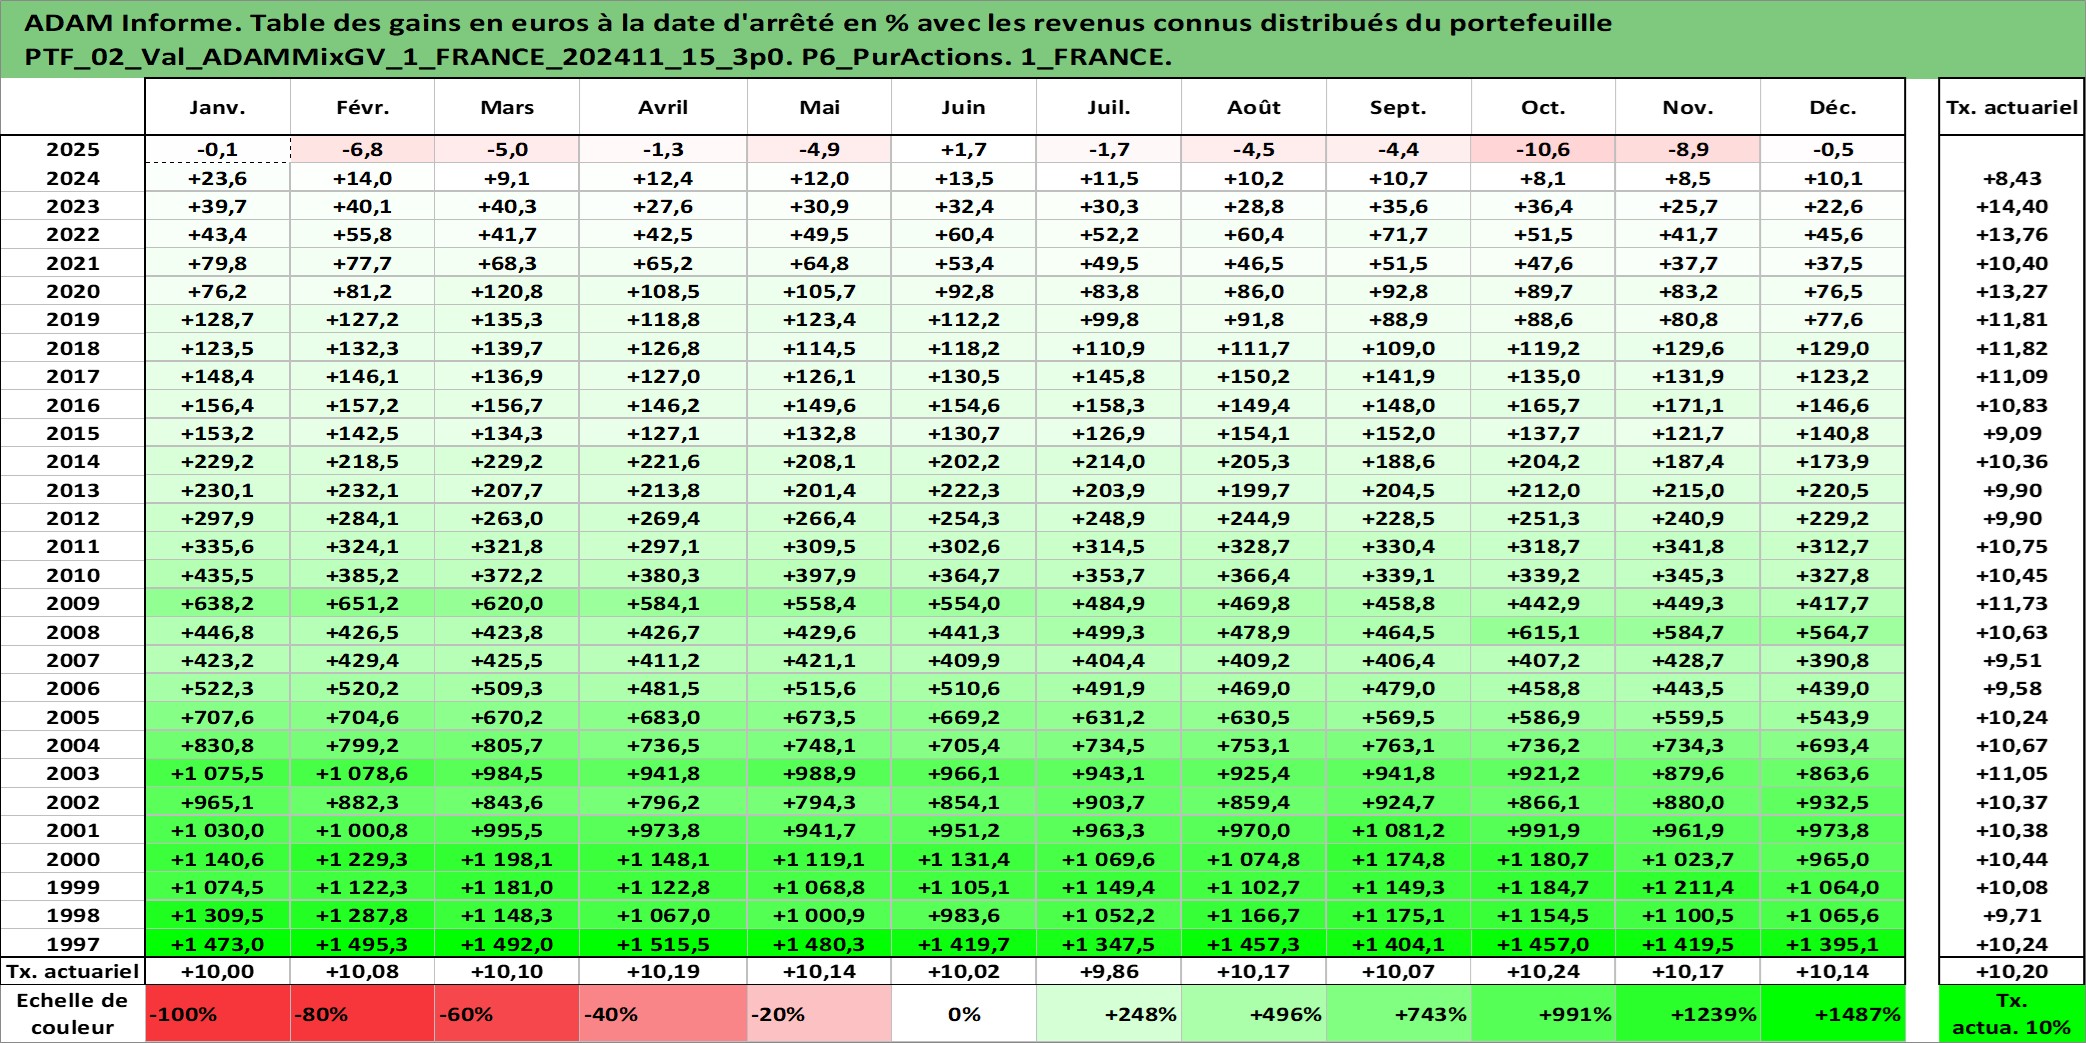Screen dimensions: 2086x1043
Task: Click the ADAM Informe title banner text
Action: [818, 39]
